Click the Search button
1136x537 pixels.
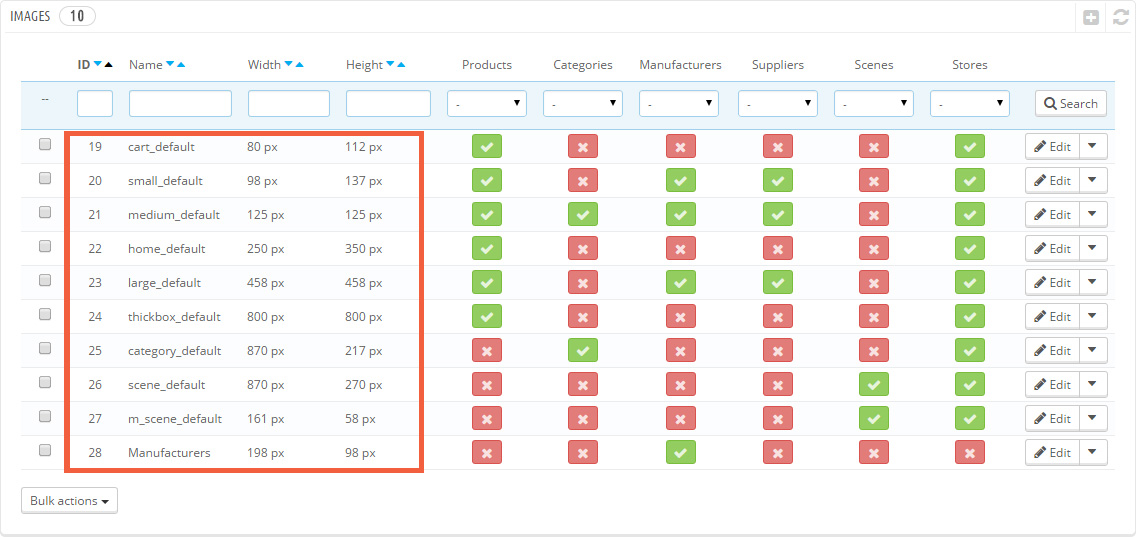click(x=1071, y=104)
